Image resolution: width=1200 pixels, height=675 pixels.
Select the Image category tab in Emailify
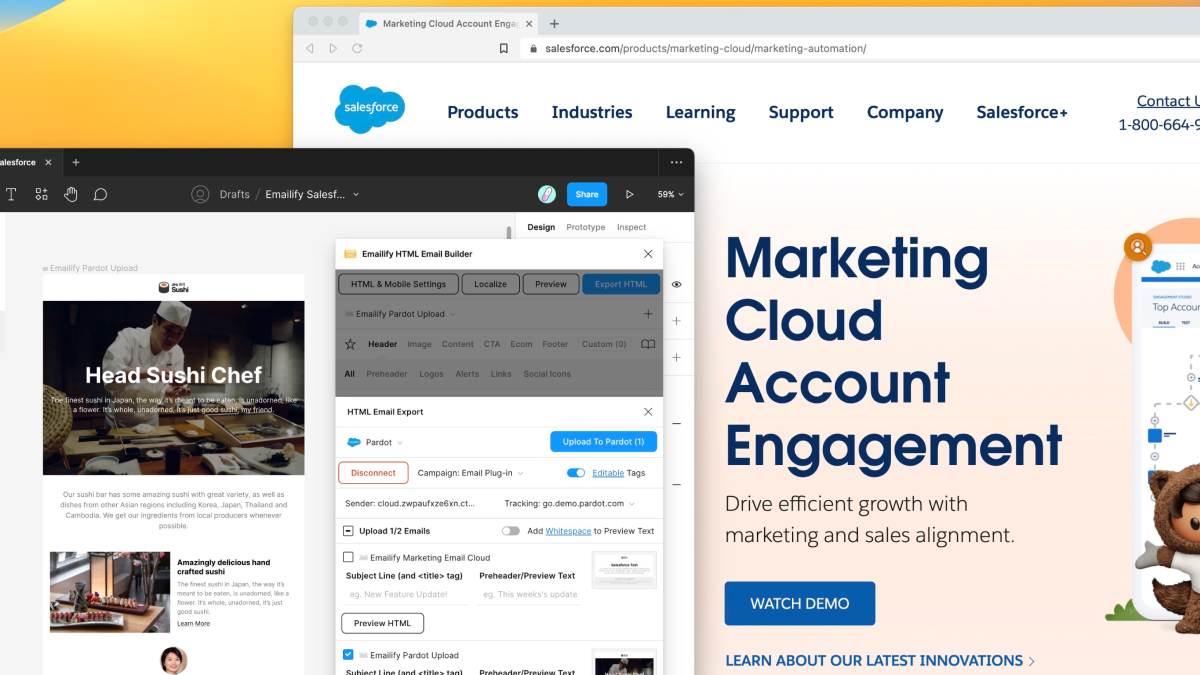pyautogui.click(x=419, y=344)
